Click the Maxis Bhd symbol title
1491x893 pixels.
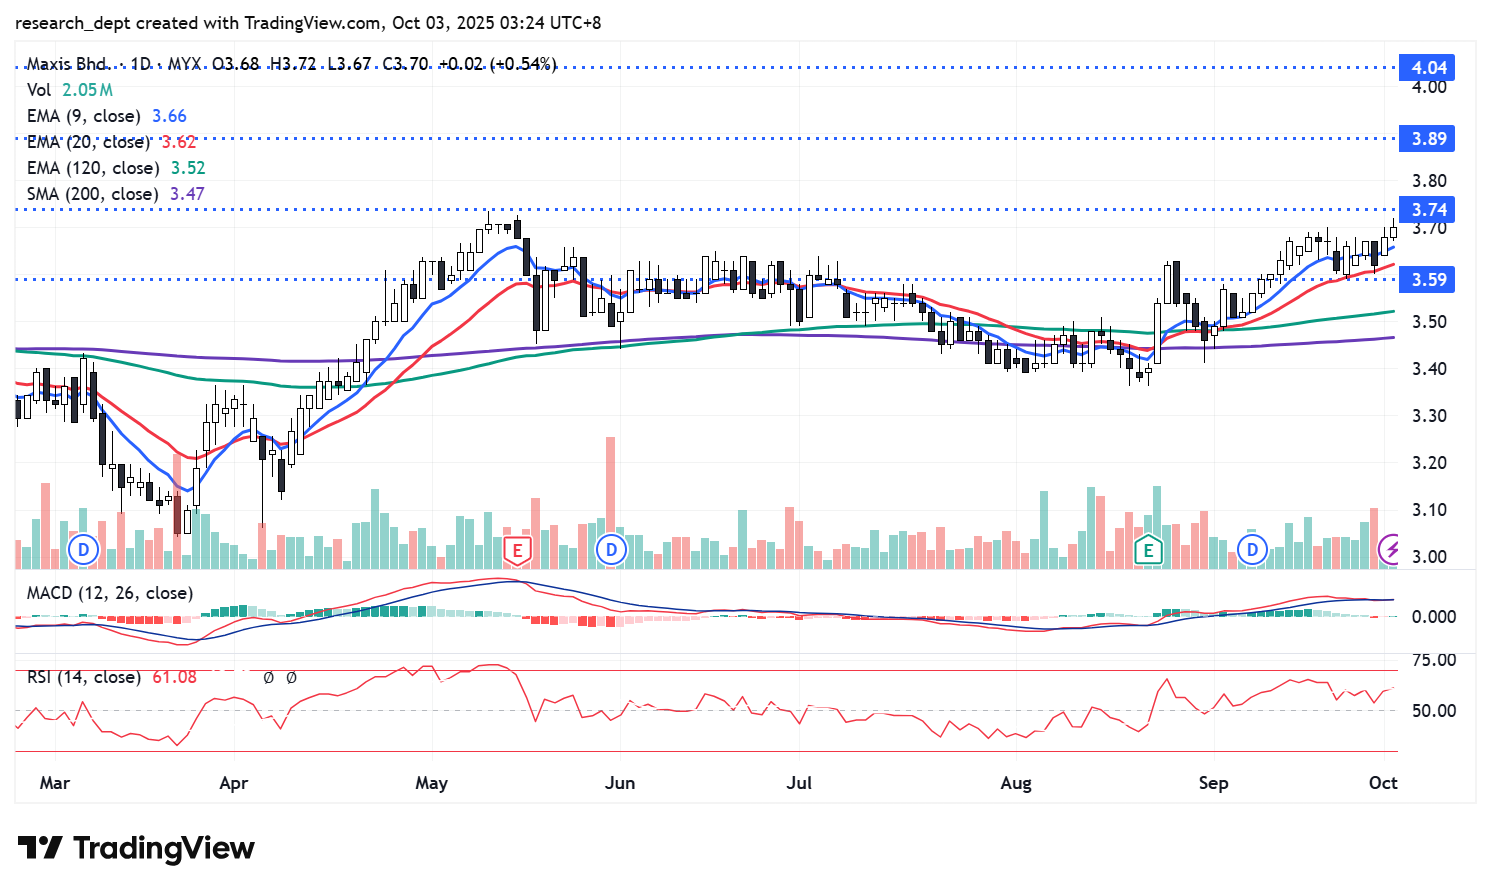(68, 64)
